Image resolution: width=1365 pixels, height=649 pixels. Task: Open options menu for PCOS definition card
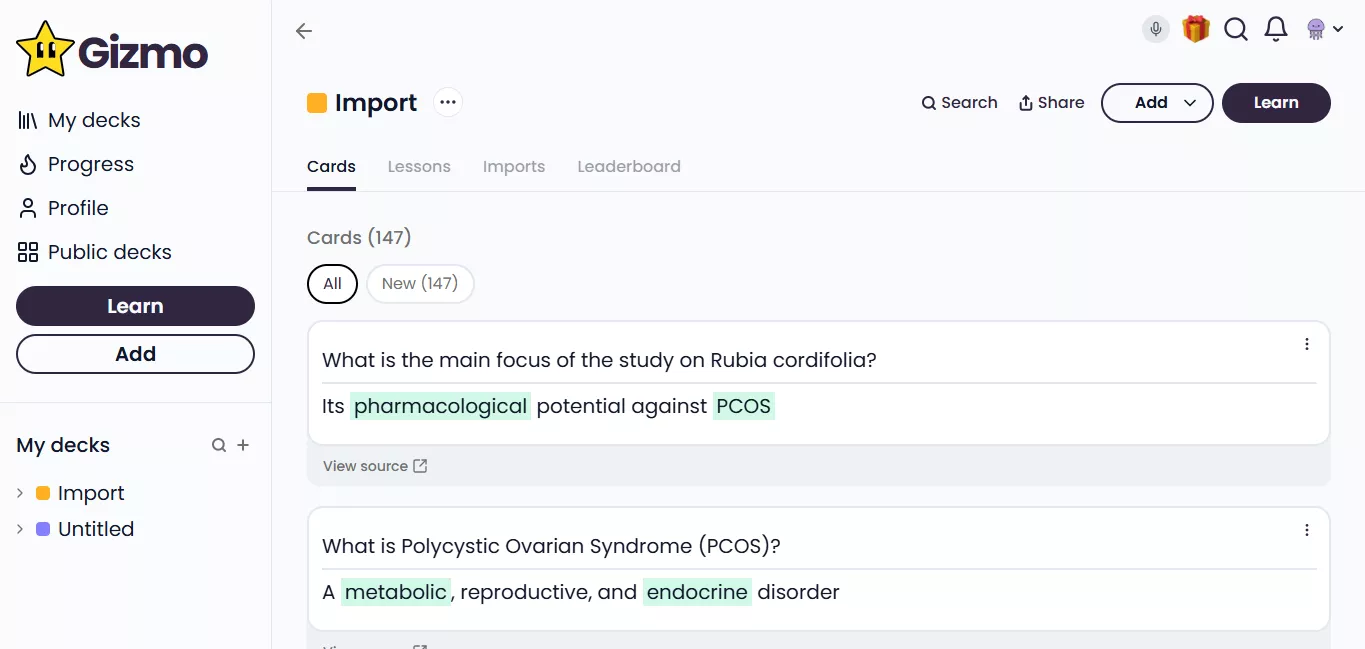1307,530
